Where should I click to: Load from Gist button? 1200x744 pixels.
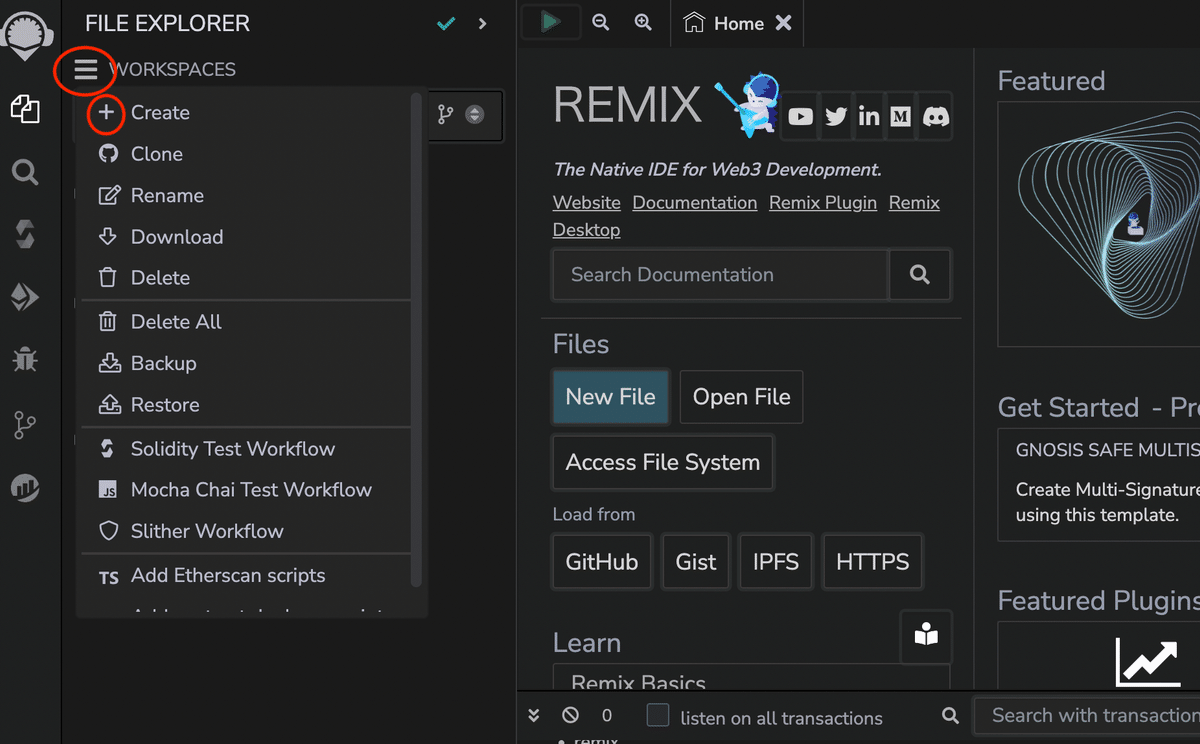696,562
